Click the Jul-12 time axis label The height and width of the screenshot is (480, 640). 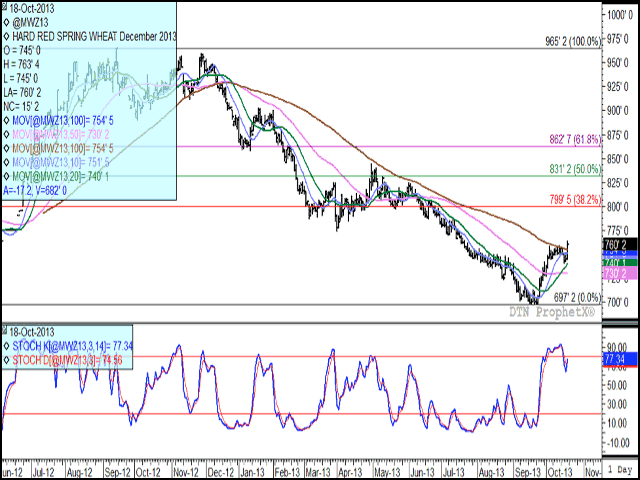[45, 472]
